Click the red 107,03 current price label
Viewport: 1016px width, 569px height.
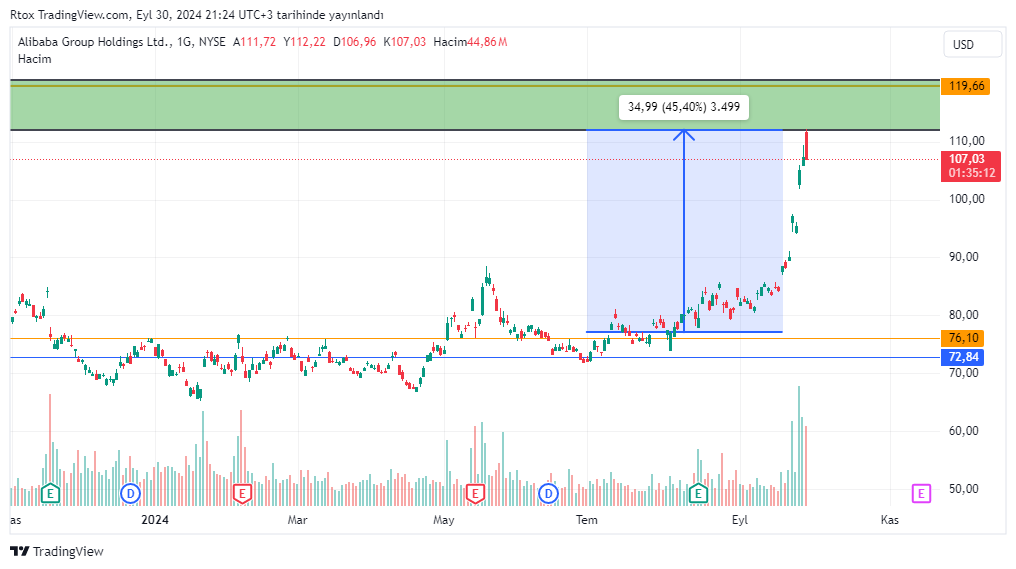[x=966, y=159]
